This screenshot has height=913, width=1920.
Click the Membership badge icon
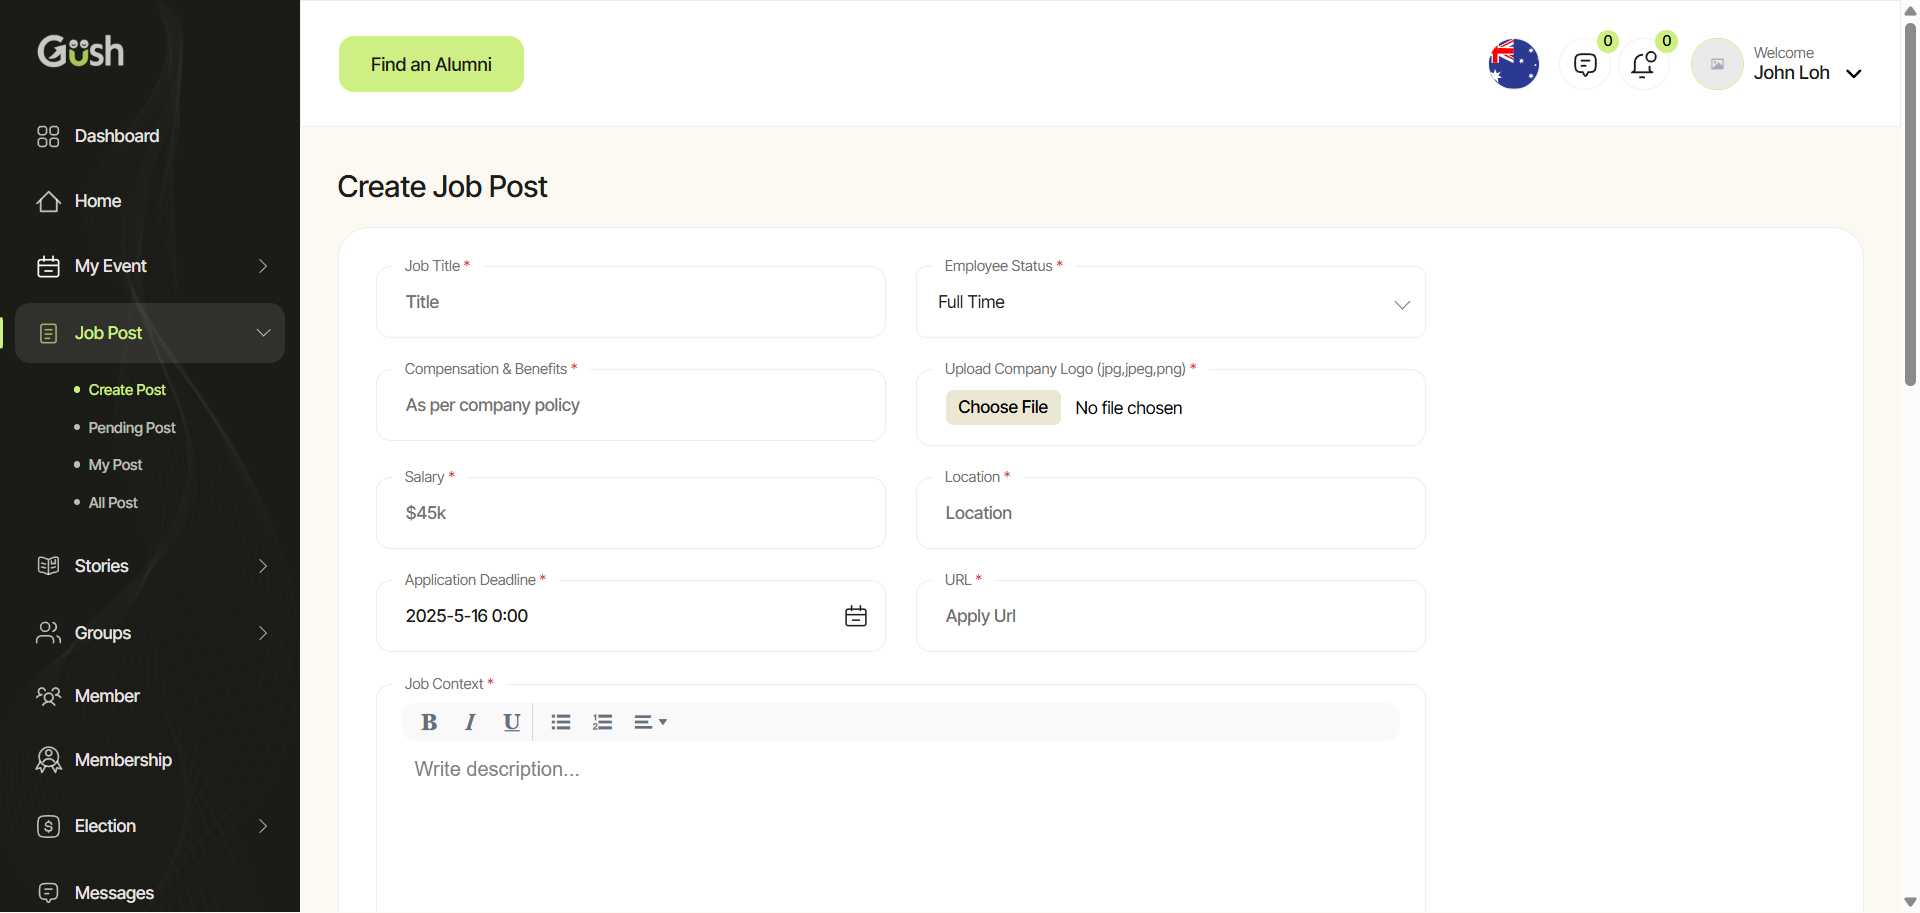(48, 760)
